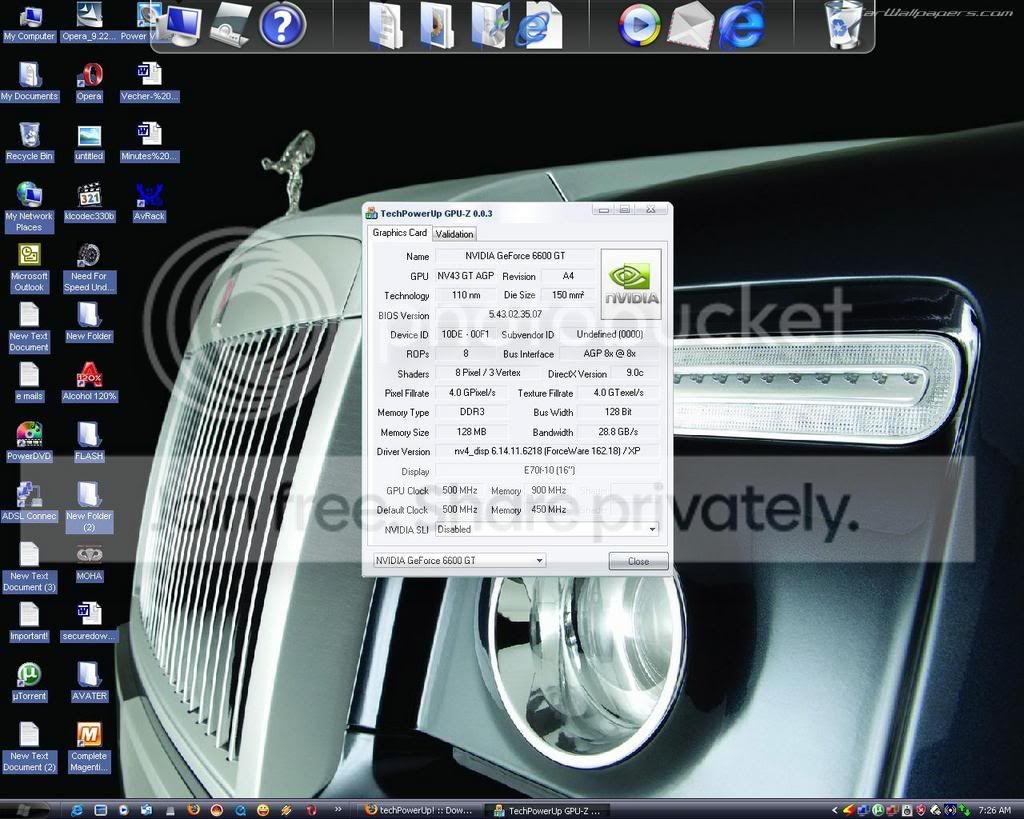Click the help question mark dock icon
1024x819 pixels.
[x=283, y=25]
